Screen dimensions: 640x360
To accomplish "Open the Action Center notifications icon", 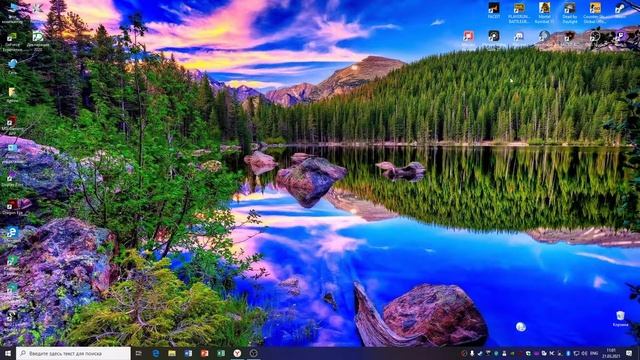I will click(629, 353).
